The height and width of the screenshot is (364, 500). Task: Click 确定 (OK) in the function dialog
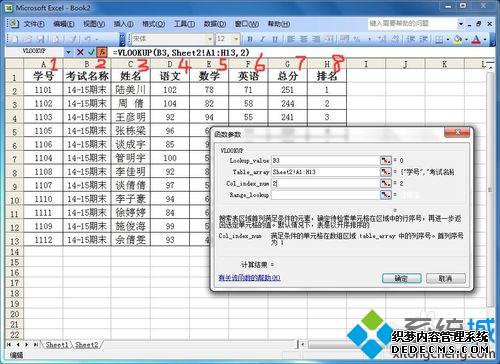click(401, 278)
